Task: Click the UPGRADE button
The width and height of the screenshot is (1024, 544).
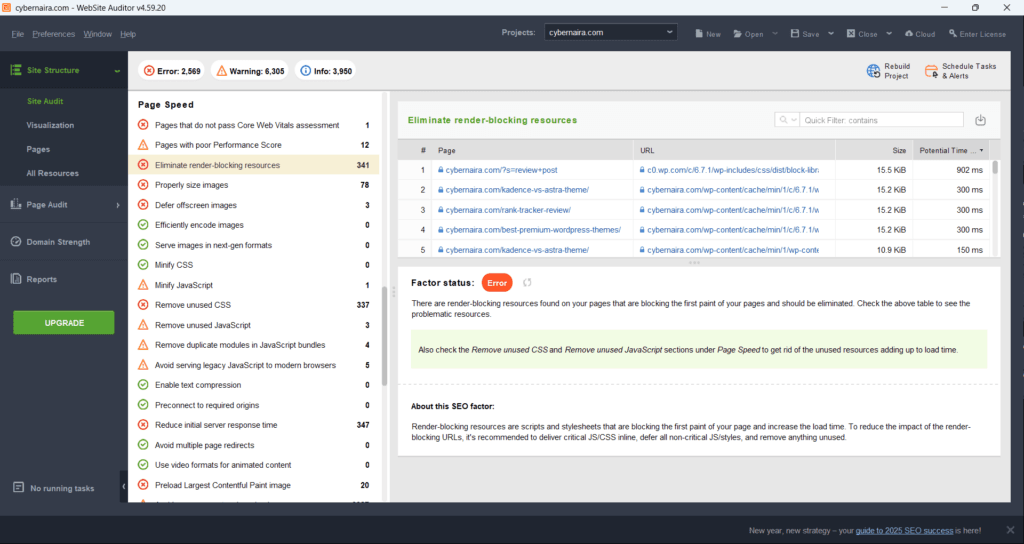Action: (x=64, y=323)
